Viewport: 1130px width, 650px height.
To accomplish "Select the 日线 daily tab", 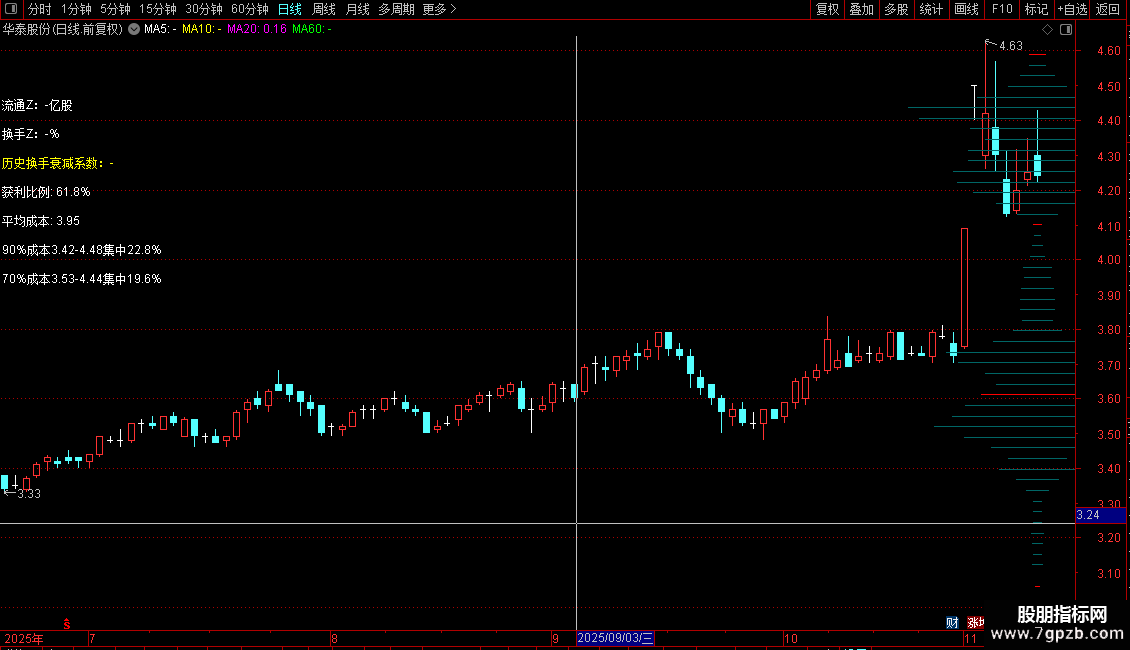I will click(290, 9).
